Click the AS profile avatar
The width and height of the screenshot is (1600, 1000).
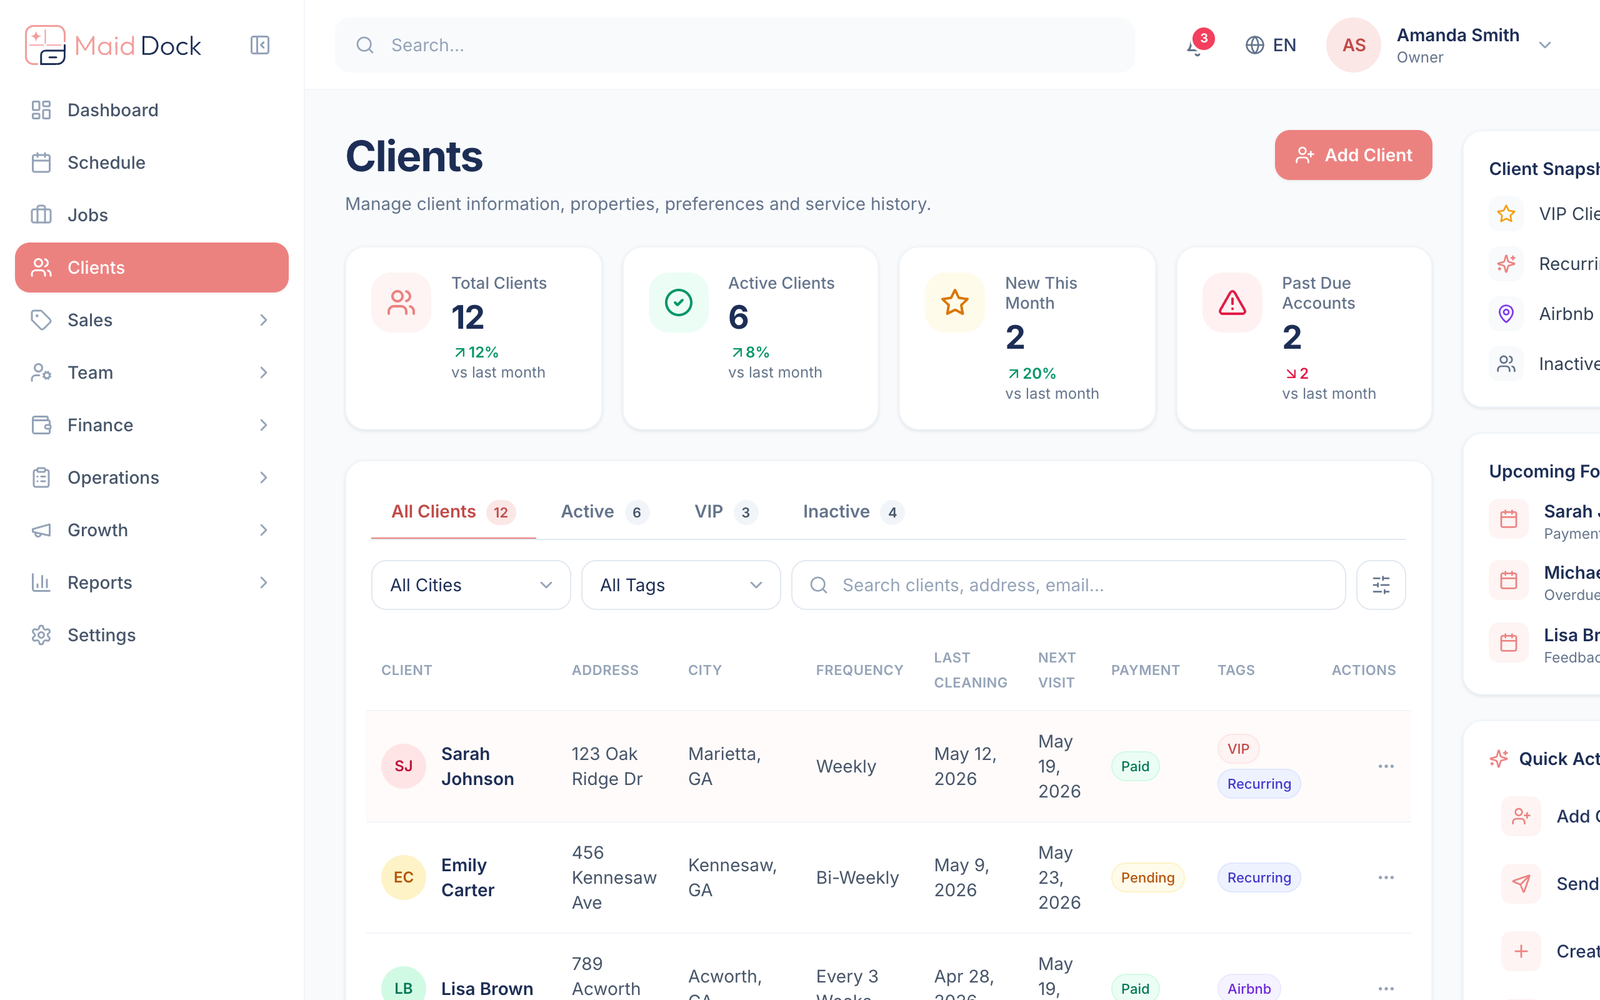1354,45
